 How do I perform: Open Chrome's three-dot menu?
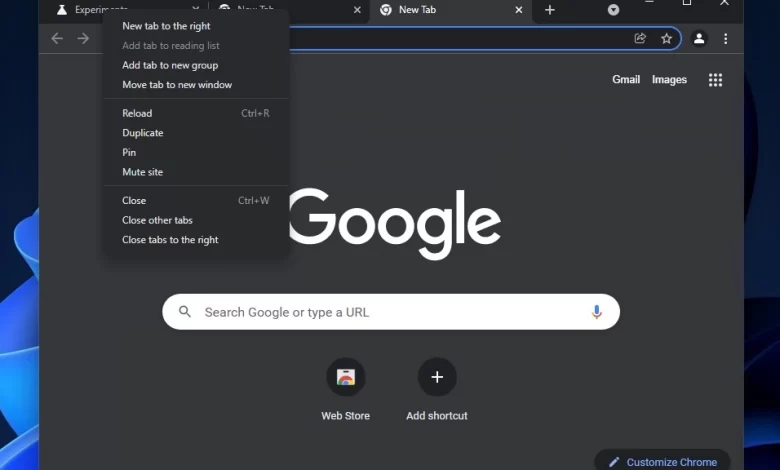pyautogui.click(x=725, y=38)
